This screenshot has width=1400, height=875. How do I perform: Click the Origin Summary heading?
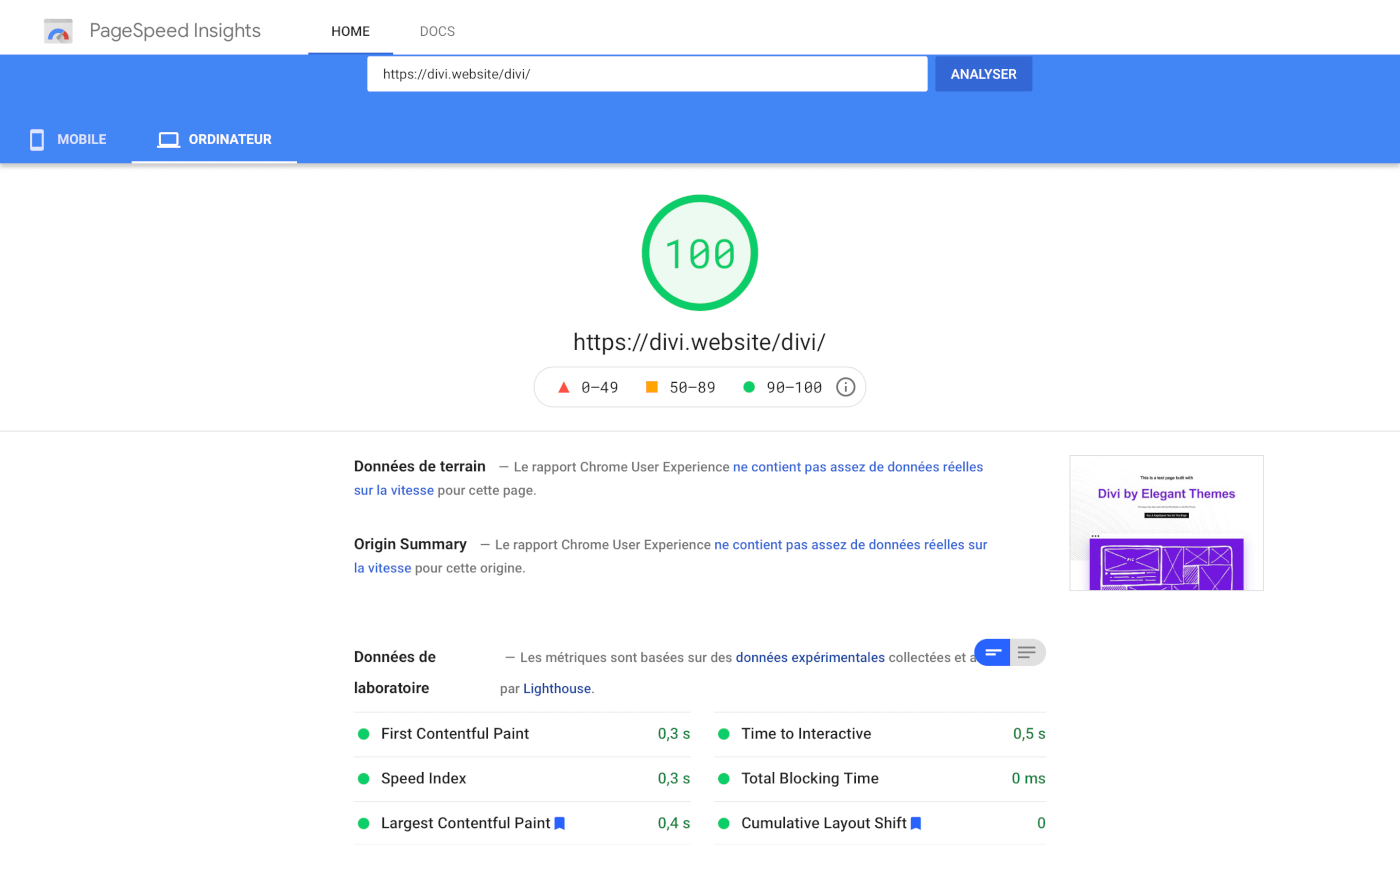410,544
